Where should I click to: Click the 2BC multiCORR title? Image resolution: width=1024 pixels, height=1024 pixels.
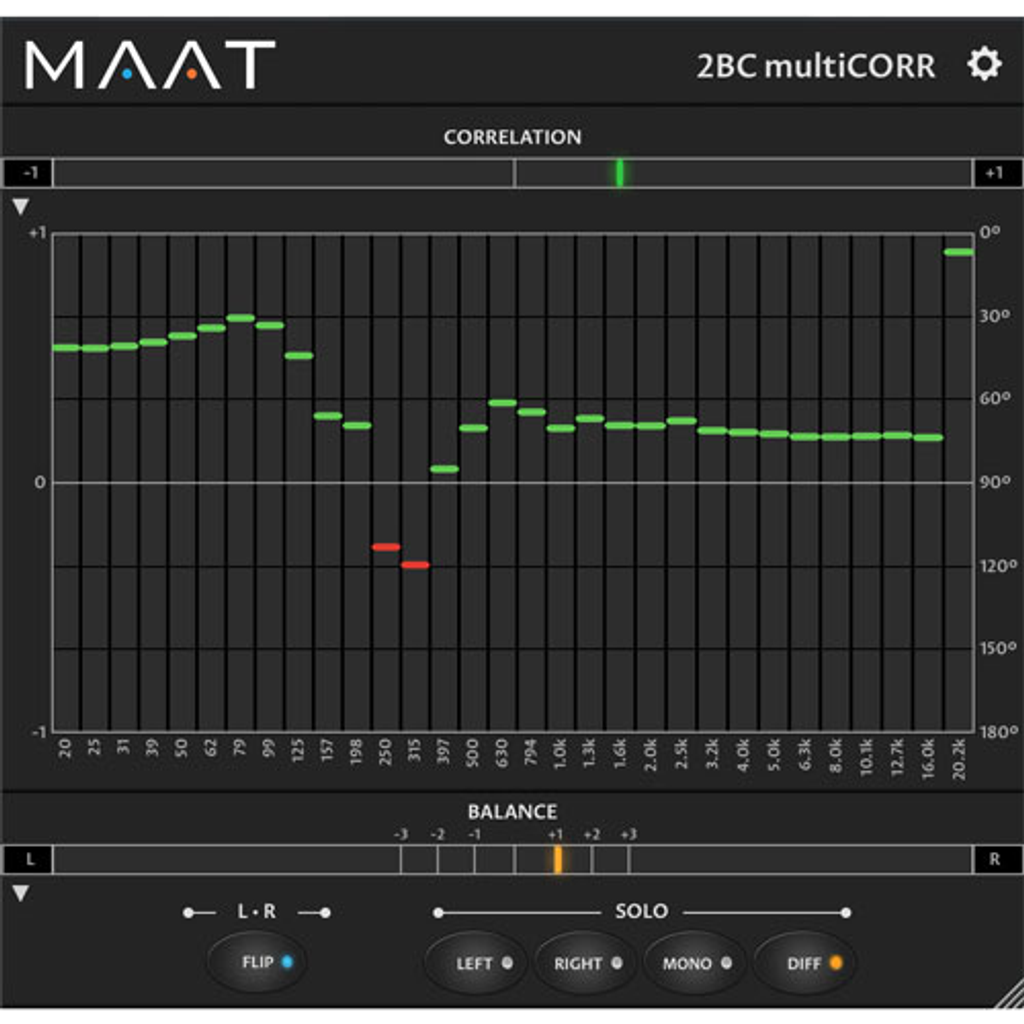click(x=816, y=67)
